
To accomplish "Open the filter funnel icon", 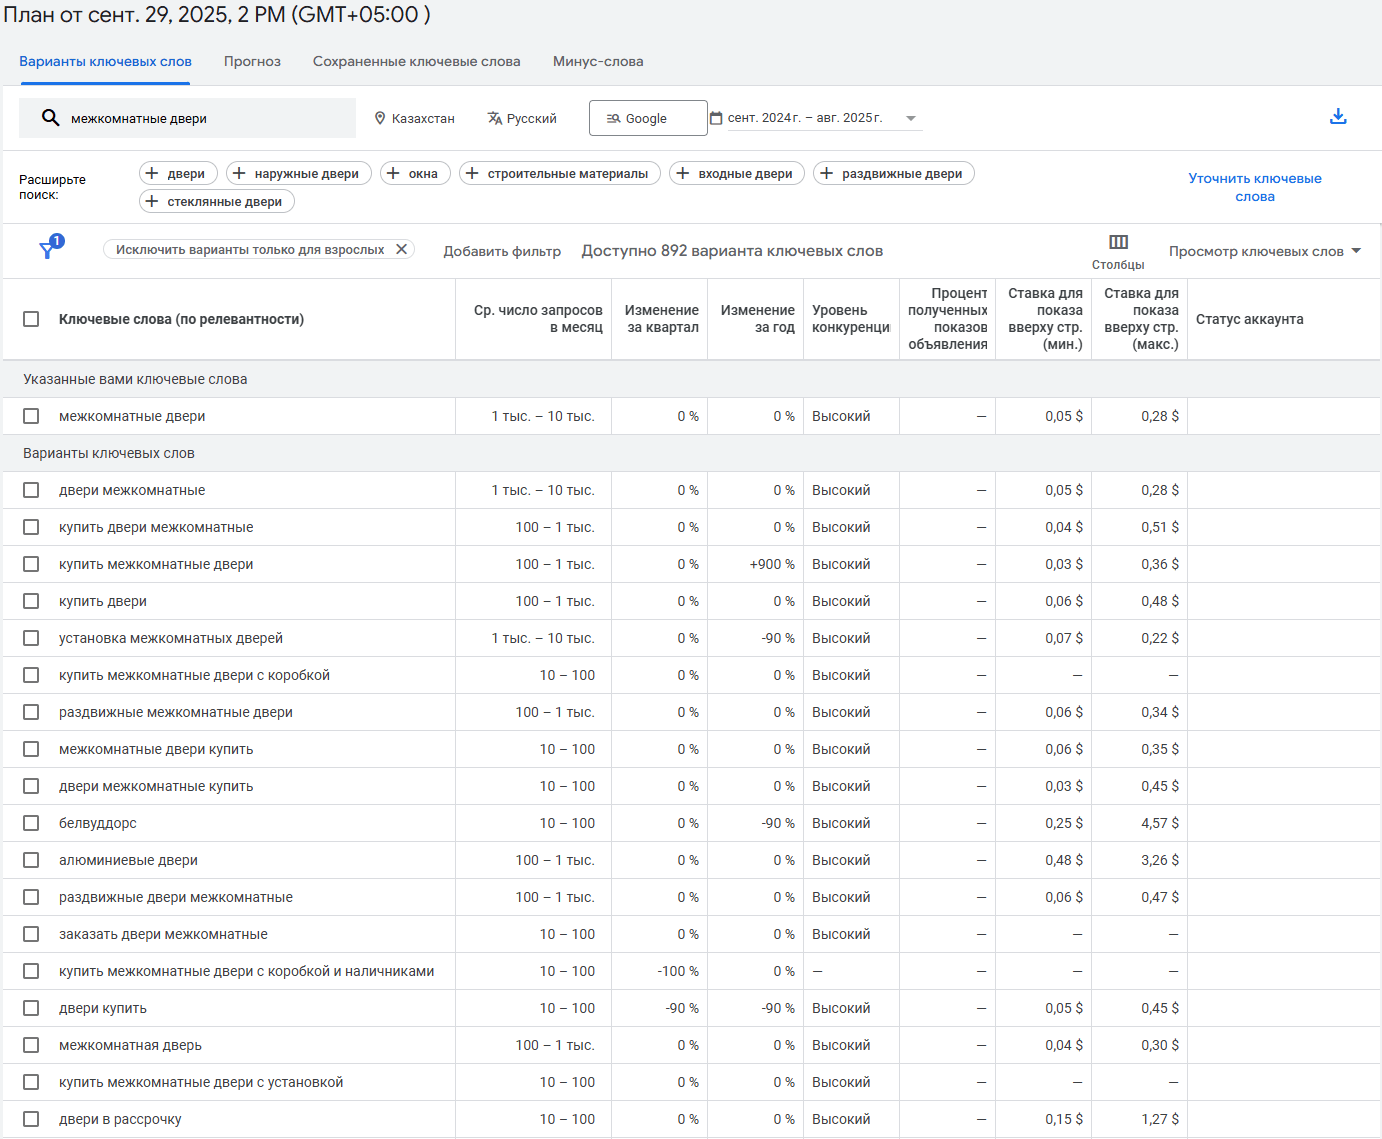I will pyautogui.click(x=47, y=250).
